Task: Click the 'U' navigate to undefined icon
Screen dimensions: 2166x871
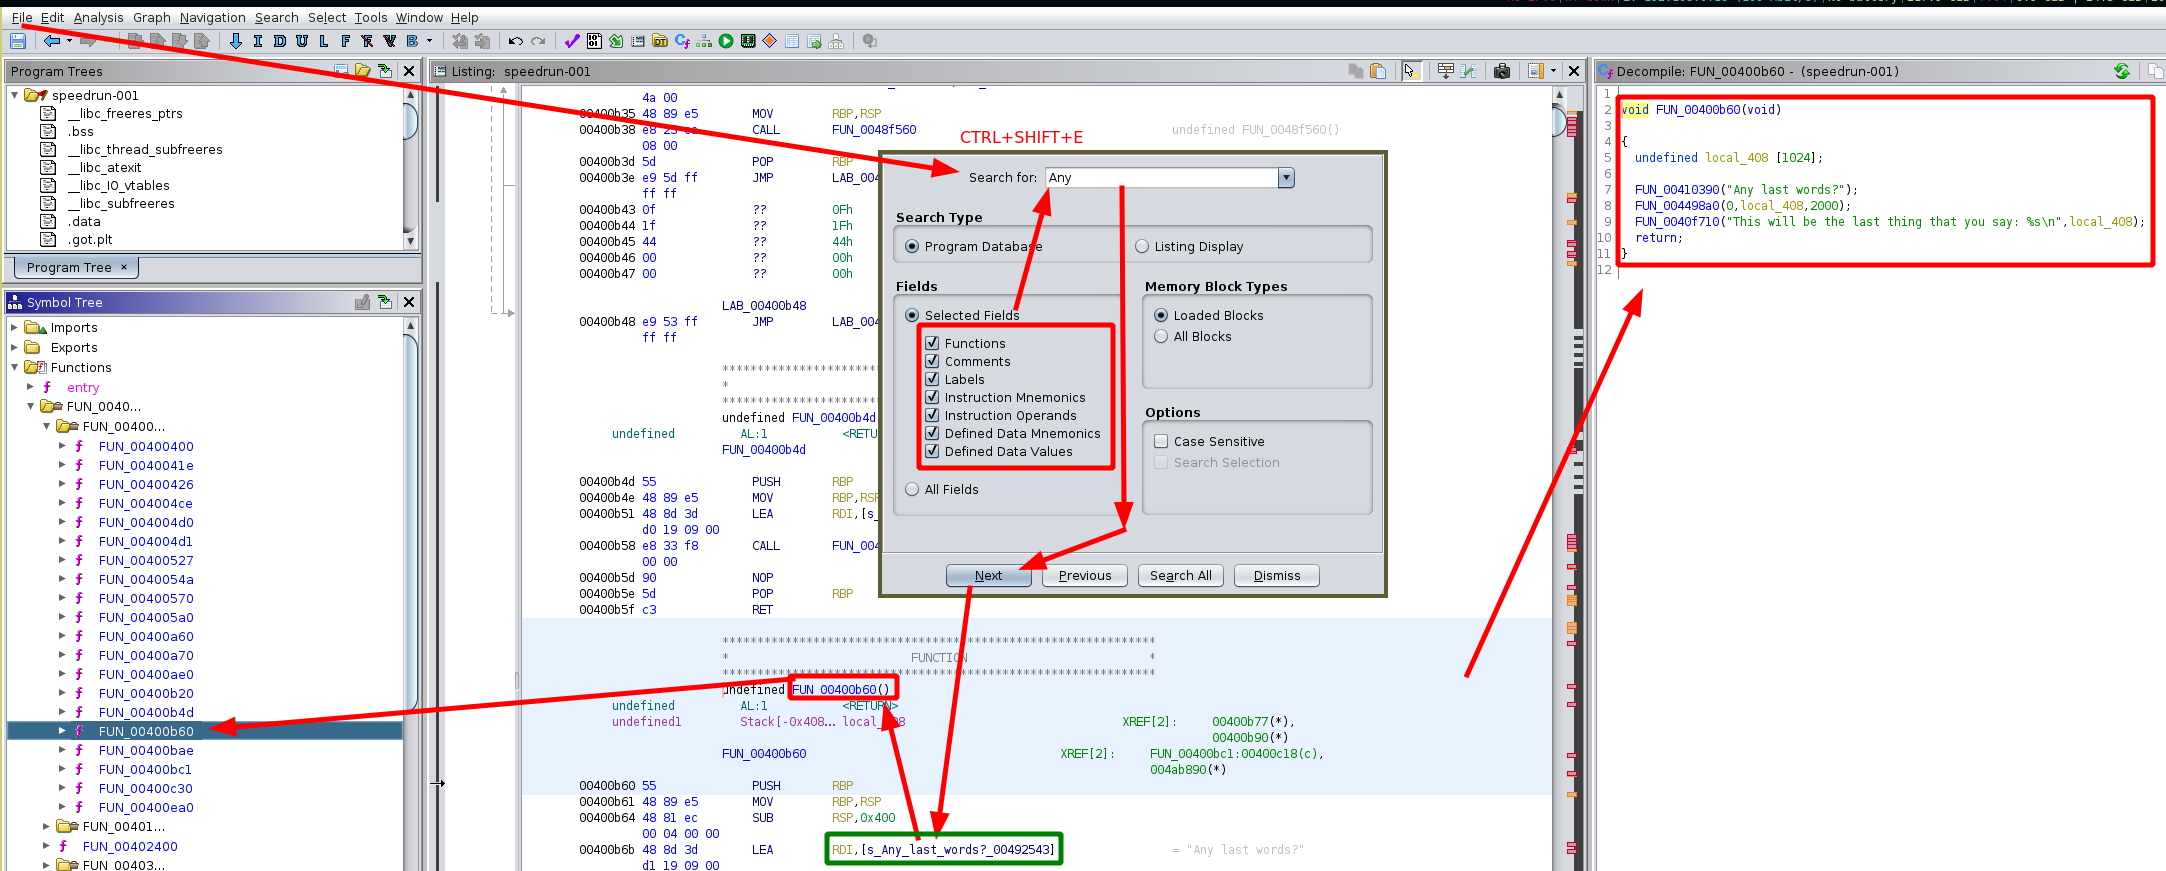Action: tap(302, 41)
